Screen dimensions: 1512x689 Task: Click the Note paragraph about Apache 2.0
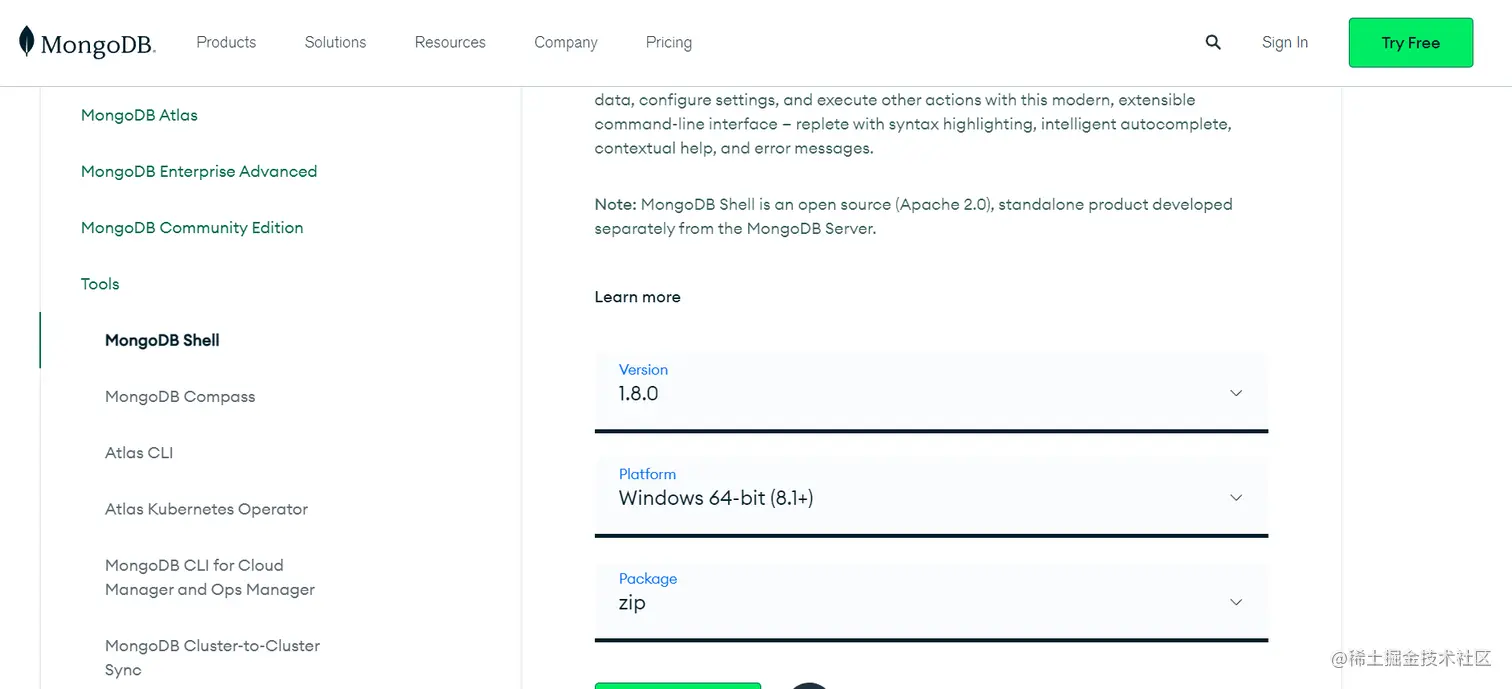click(x=913, y=216)
